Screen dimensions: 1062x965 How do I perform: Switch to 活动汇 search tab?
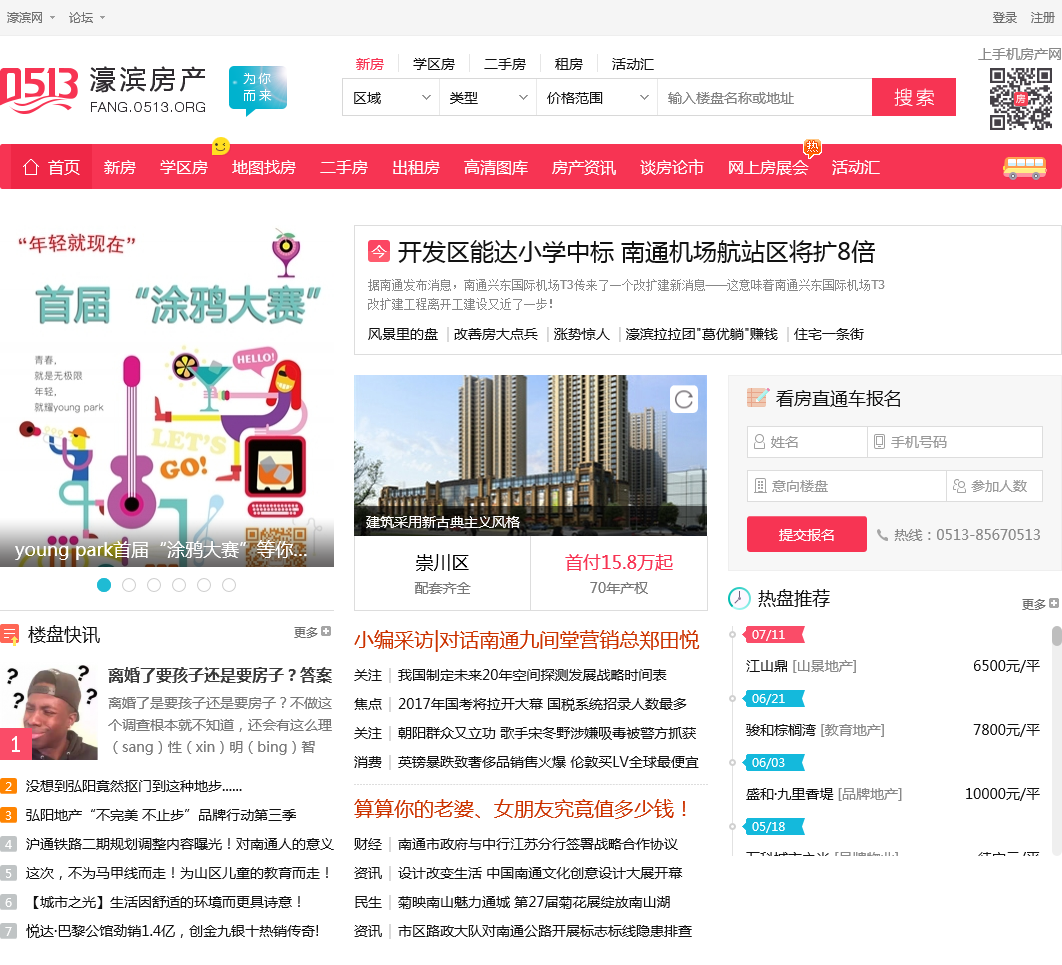coord(633,64)
